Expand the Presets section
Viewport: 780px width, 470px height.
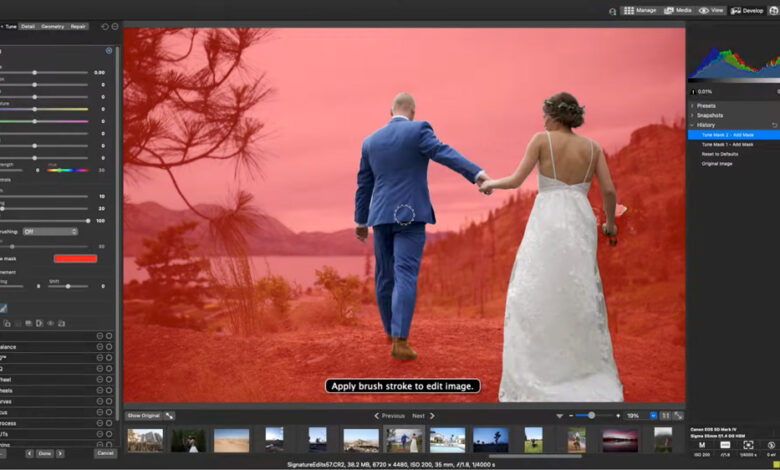point(692,106)
